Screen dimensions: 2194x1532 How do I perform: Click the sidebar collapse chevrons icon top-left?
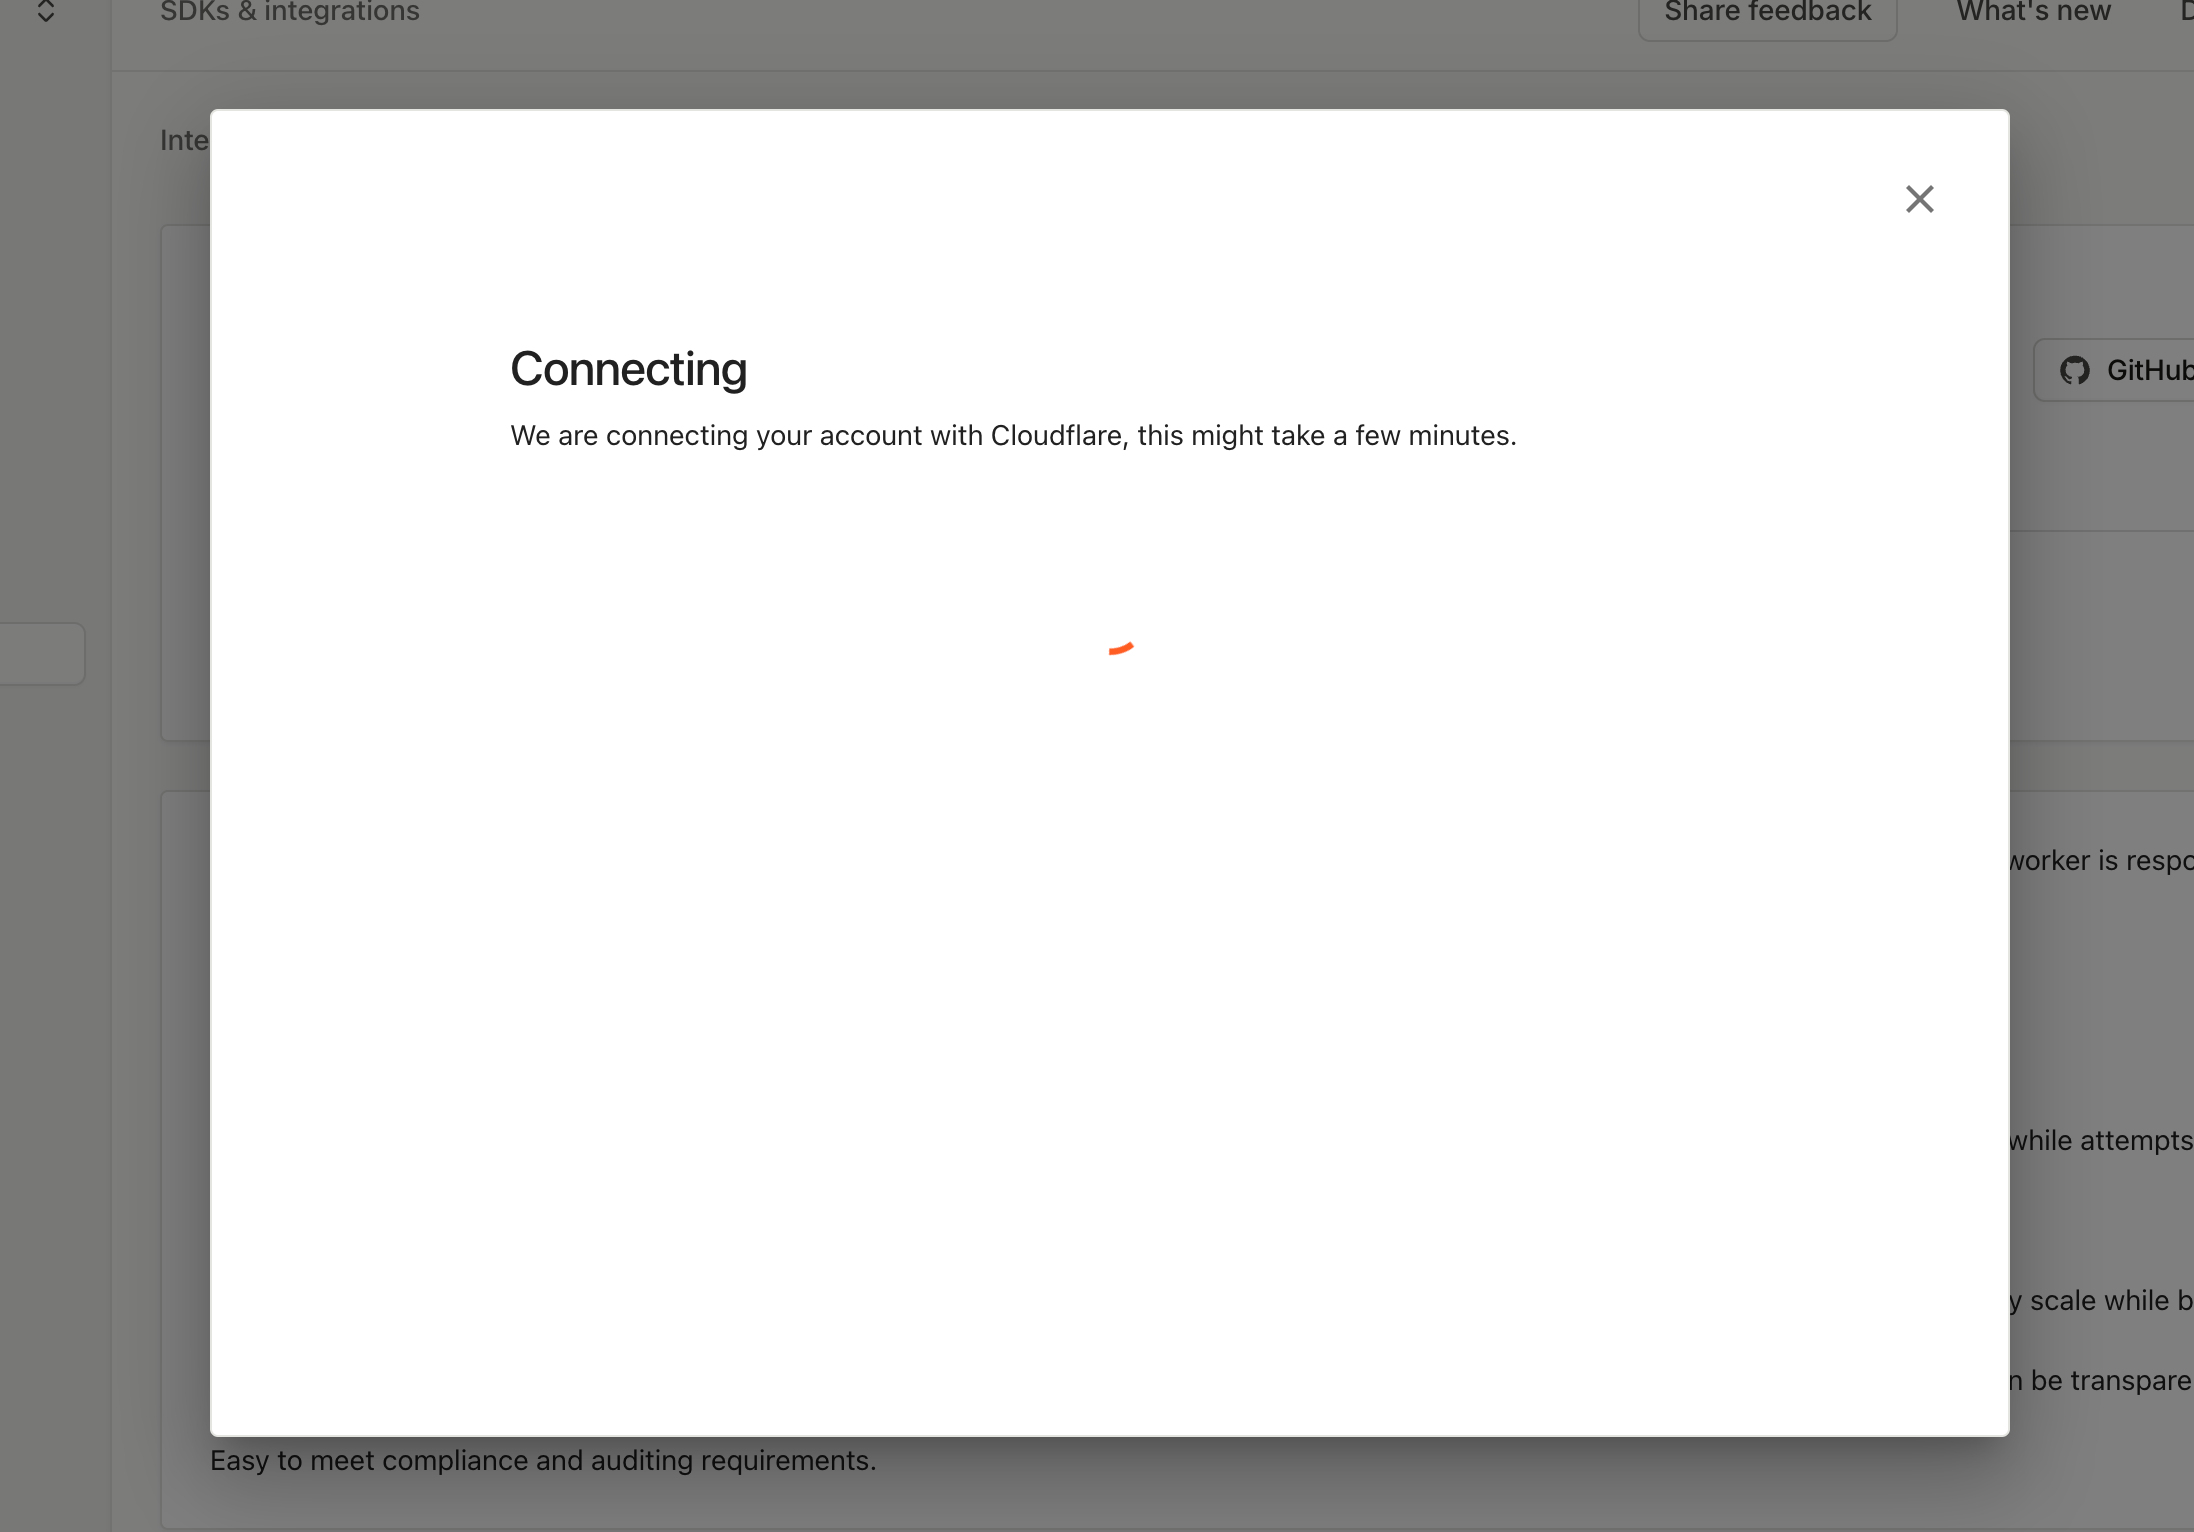pyautogui.click(x=45, y=13)
